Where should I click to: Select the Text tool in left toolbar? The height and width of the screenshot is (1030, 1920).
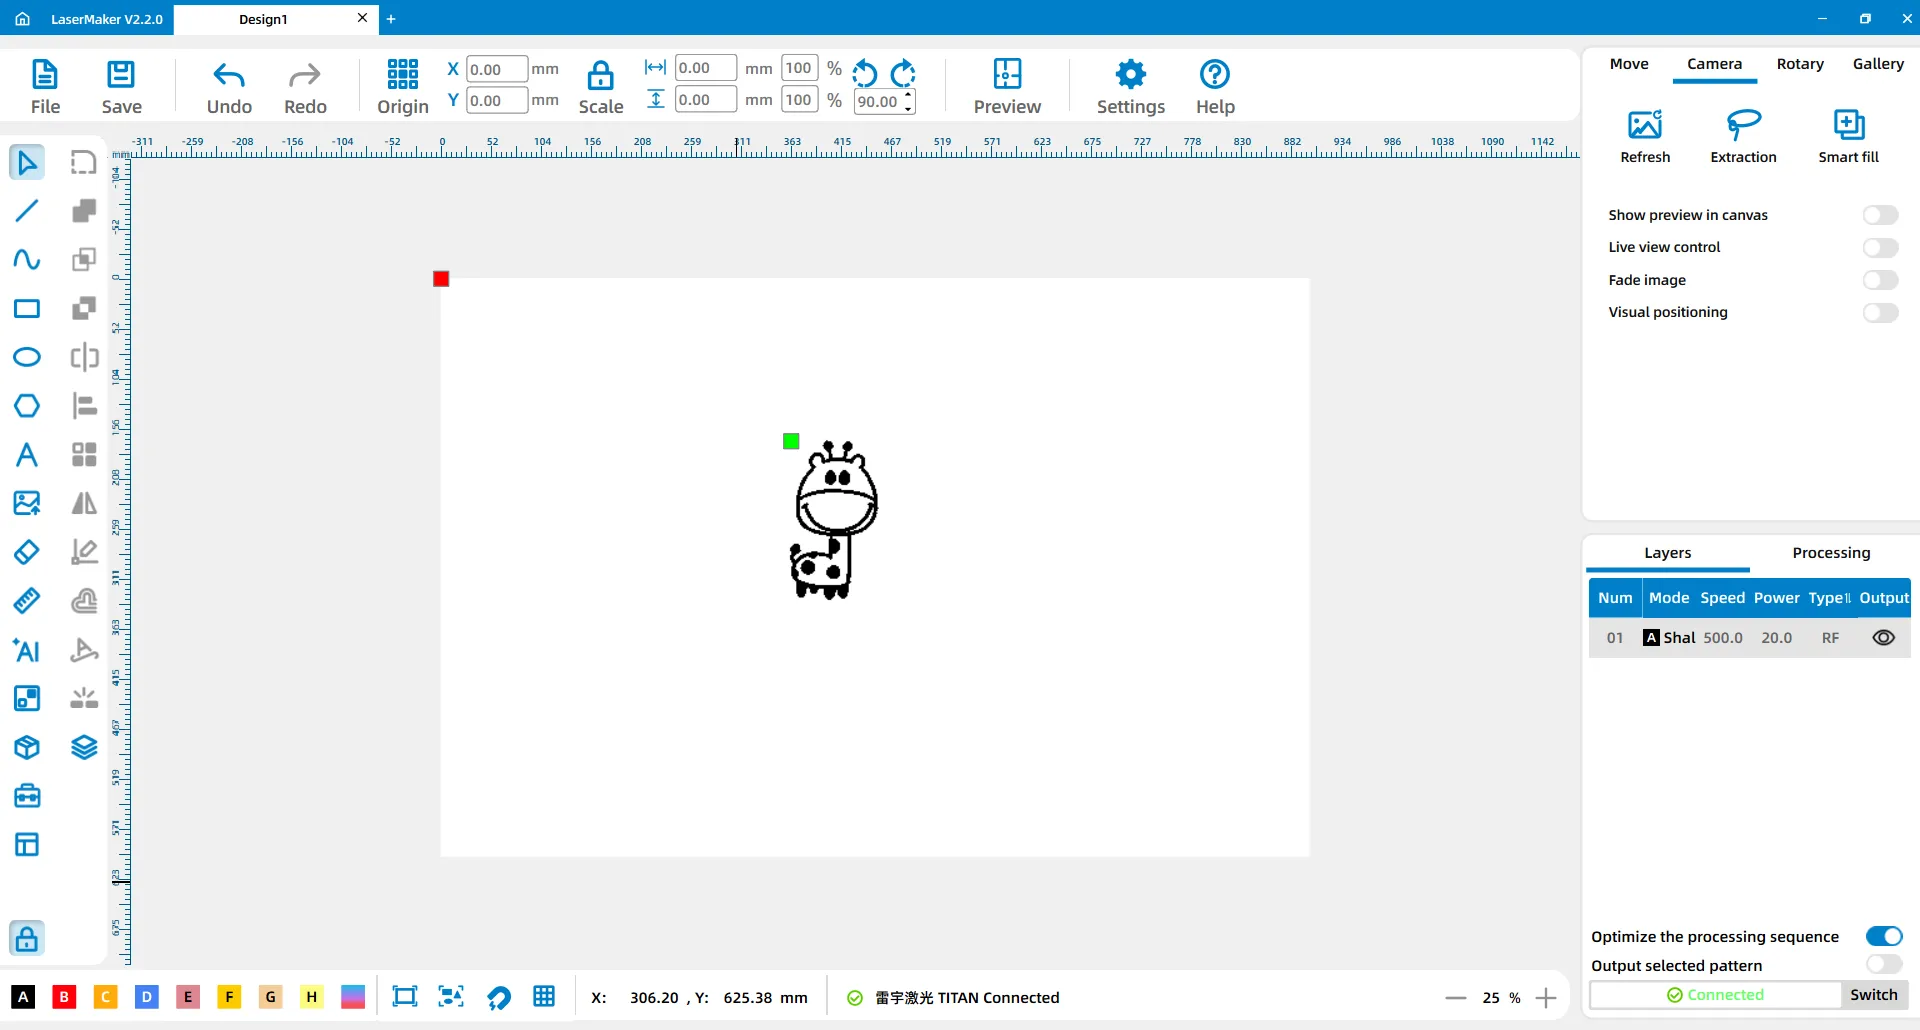(x=27, y=455)
